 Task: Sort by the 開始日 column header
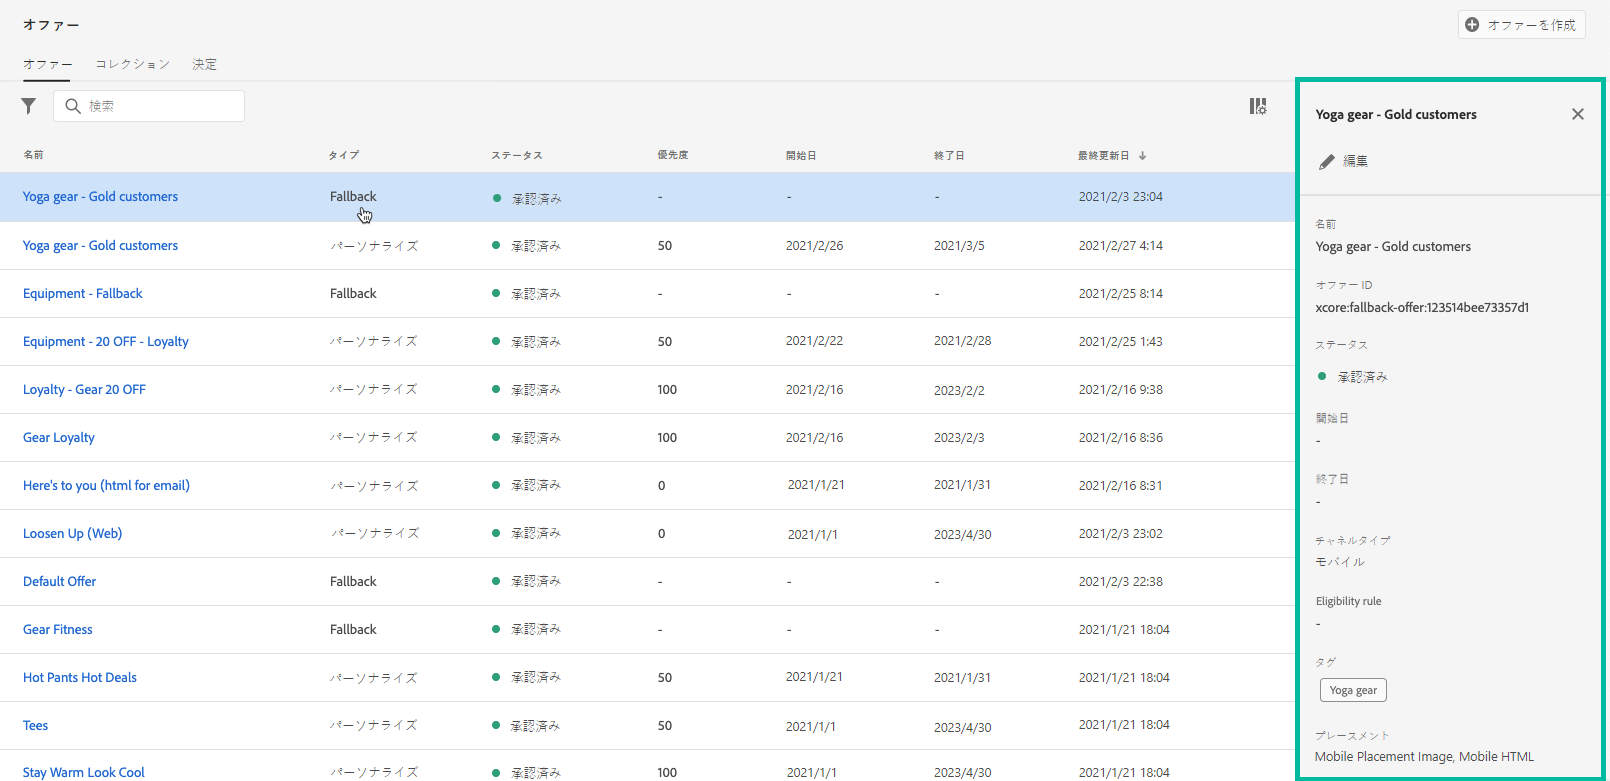[801, 155]
